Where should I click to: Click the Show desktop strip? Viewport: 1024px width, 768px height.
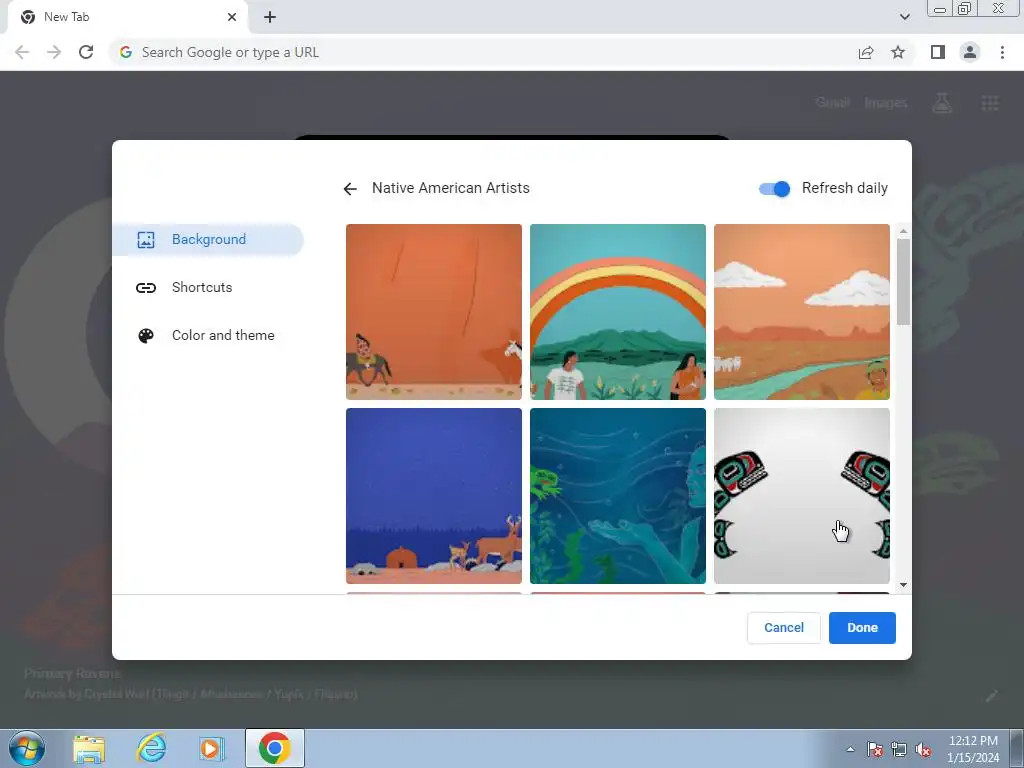1017,748
